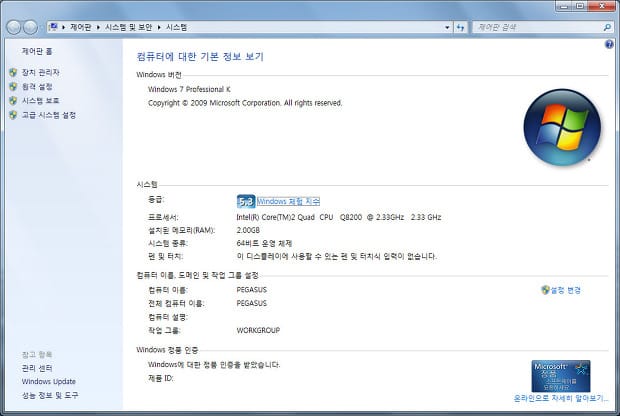Click the shield icon next to 원격 설정
Image resolution: width=620 pixels, height=416 pixels.
13,87
